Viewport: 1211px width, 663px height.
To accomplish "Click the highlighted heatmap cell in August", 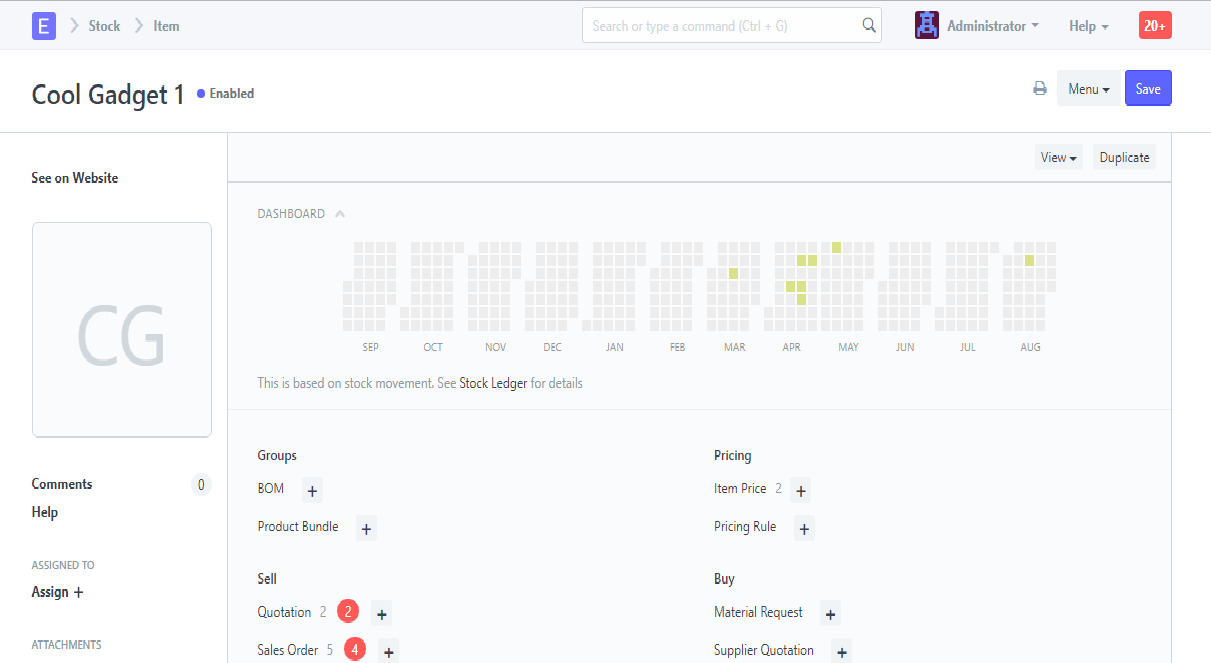I will click(1029, 260).
